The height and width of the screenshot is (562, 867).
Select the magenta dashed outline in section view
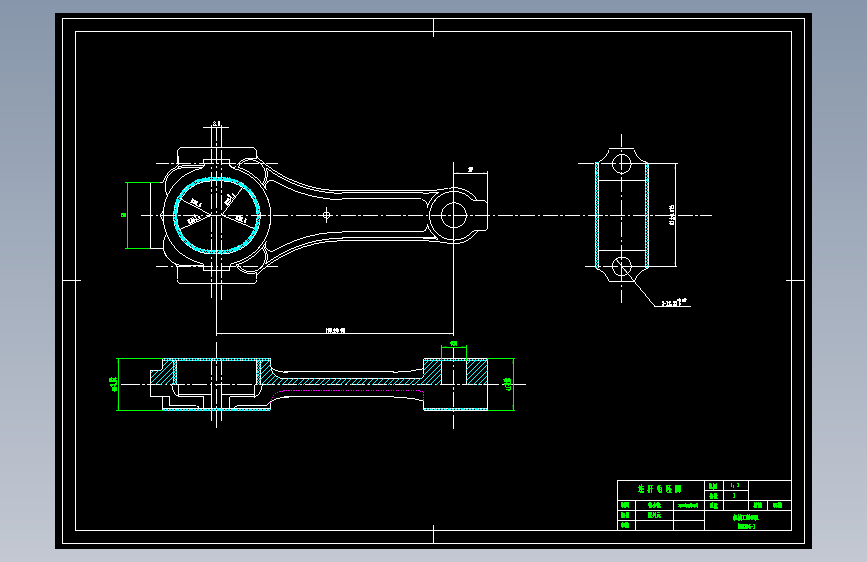click(x=348, y=395)
